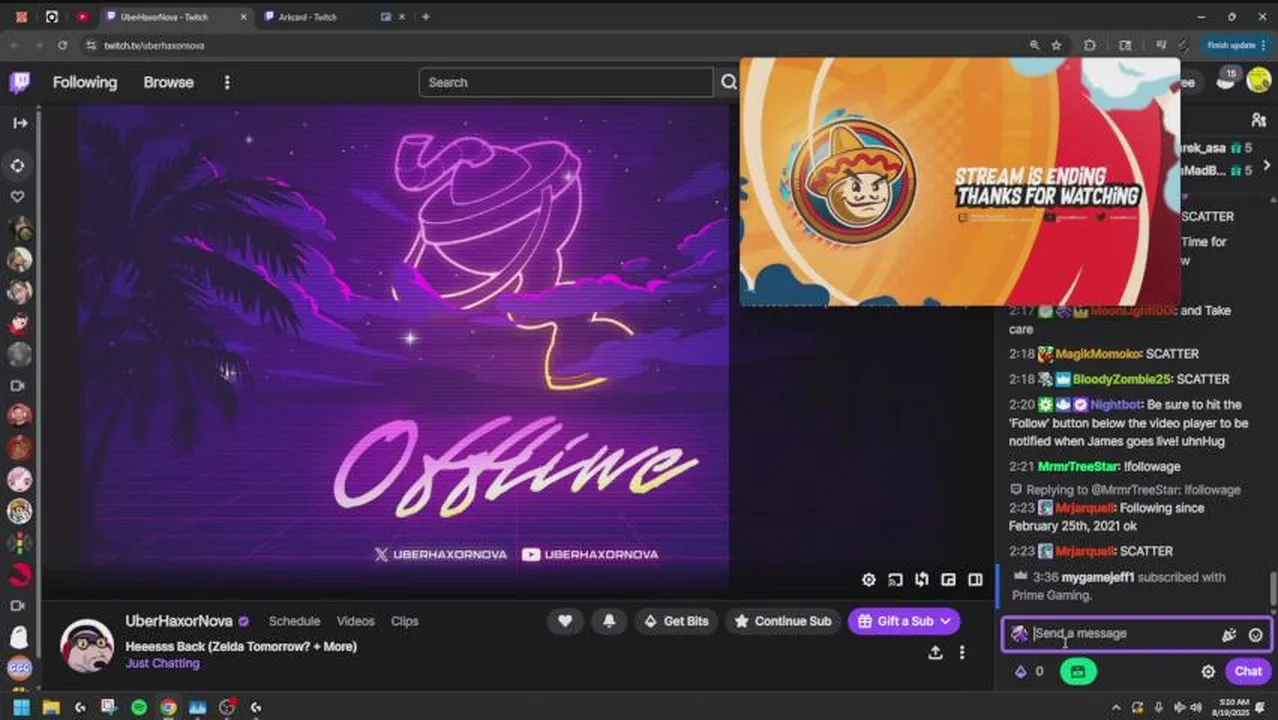This screenshot has height=720, width=1278.
Task: Open chat settings gear icon
Action: click(1208, 672)
